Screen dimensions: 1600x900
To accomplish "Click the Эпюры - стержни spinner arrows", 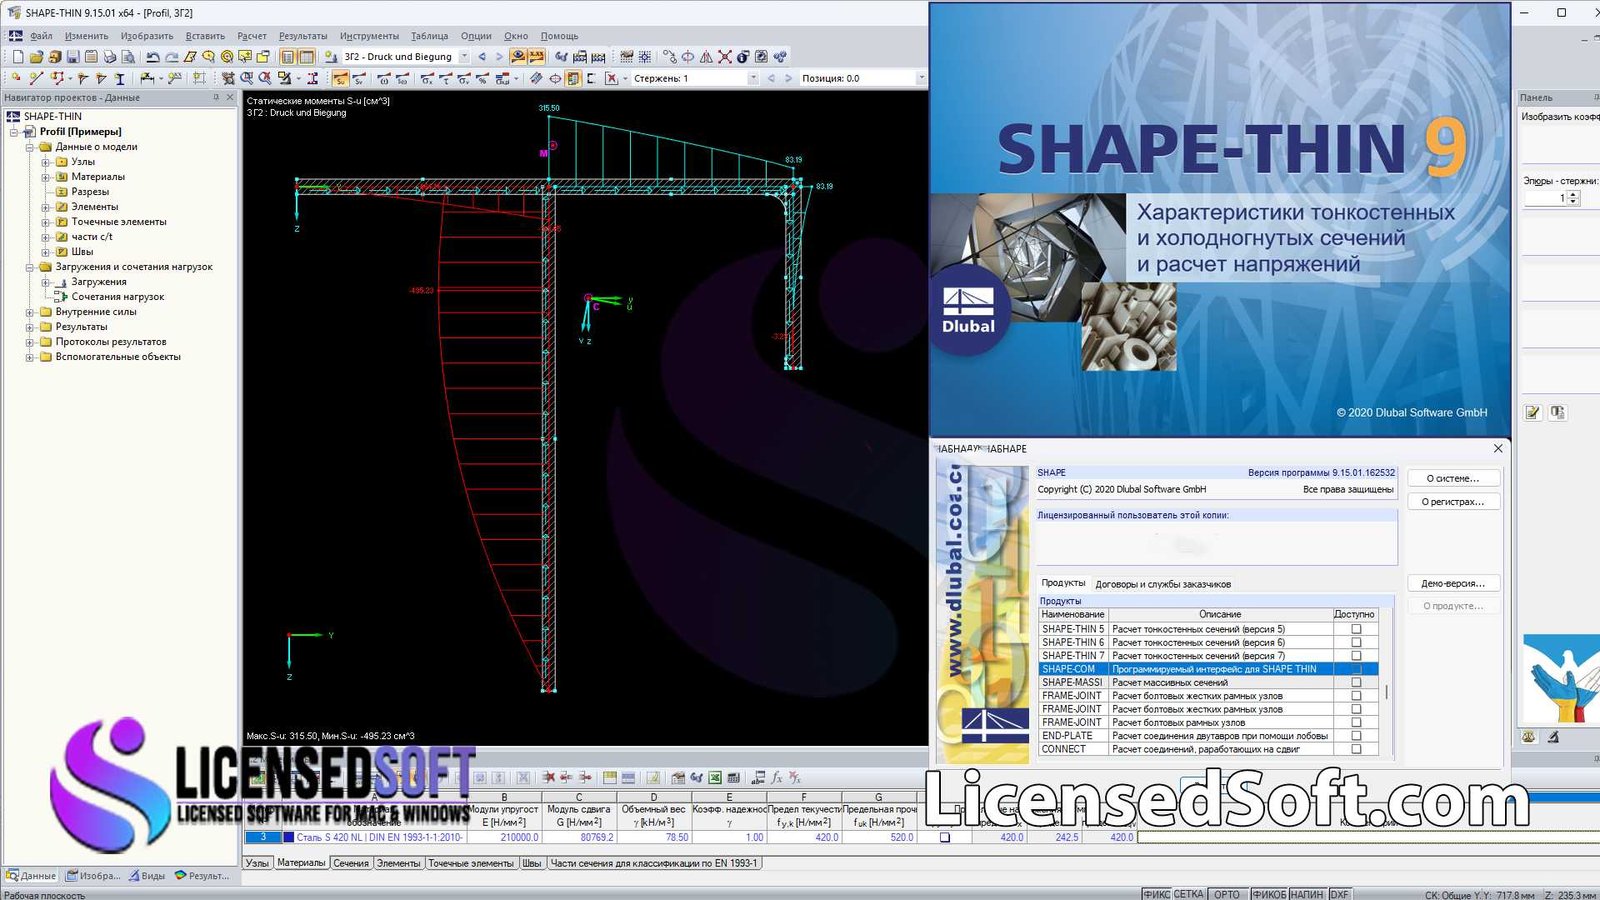I will point(1574,198).
